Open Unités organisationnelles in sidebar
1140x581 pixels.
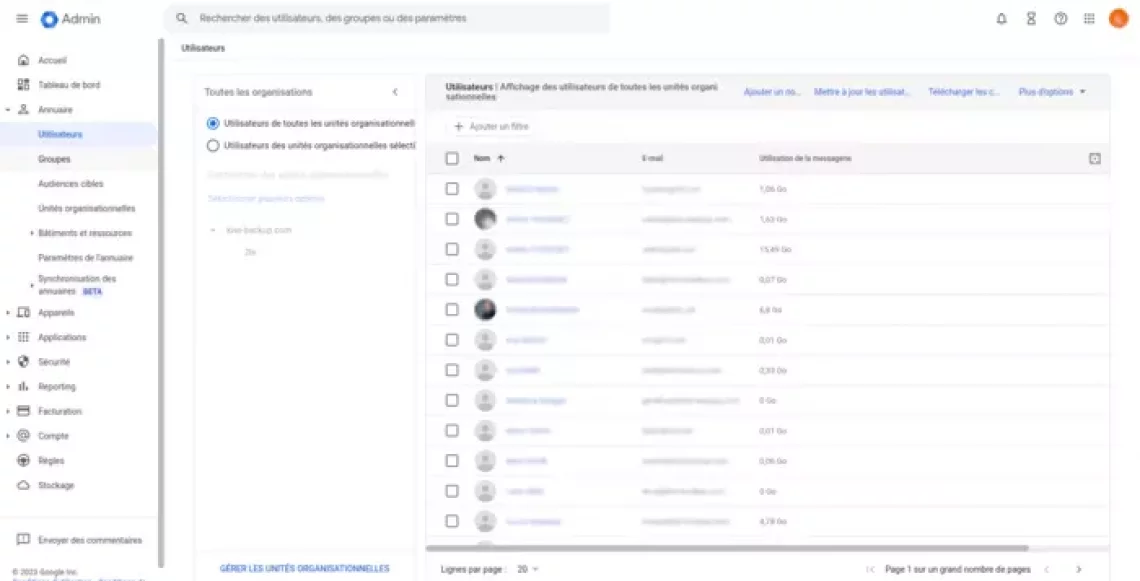tap(86, 208)
